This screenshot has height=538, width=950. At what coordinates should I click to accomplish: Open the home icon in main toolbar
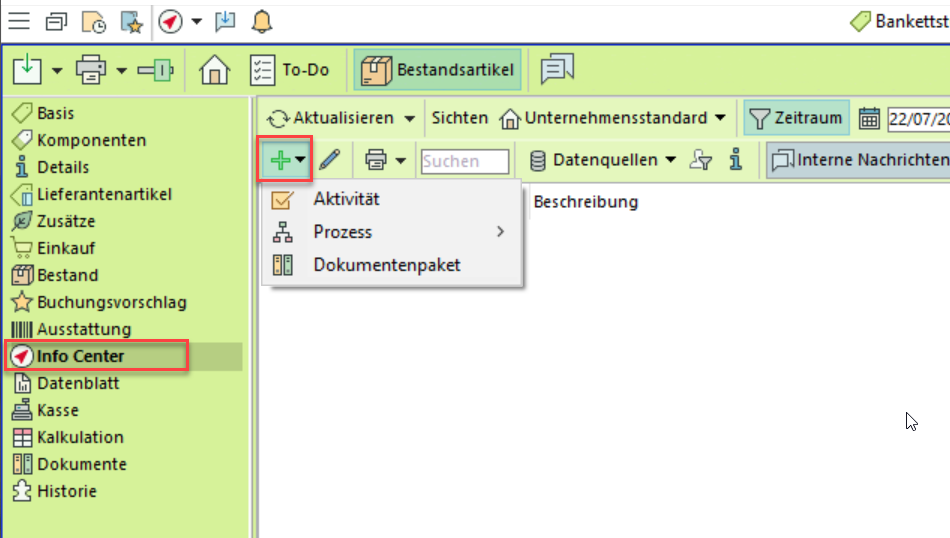tap(215, 70)
